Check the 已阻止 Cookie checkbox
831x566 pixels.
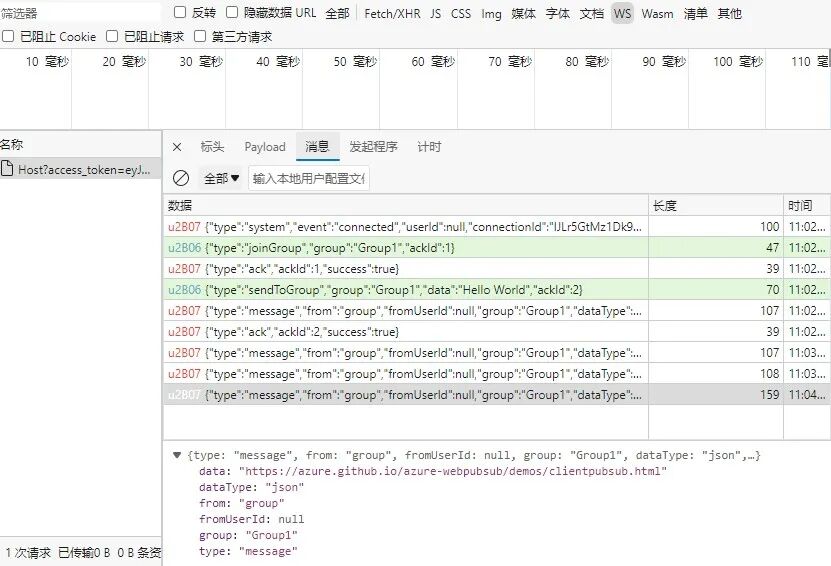coord(8,36)
